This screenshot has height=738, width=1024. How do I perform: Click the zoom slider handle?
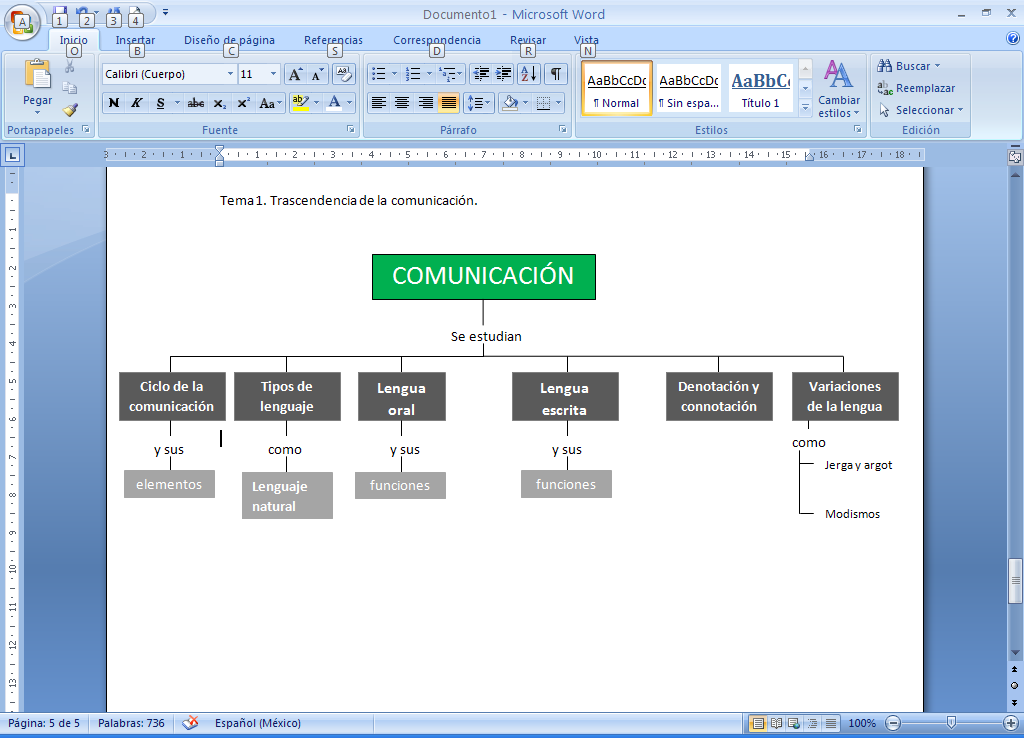point(951,722)
